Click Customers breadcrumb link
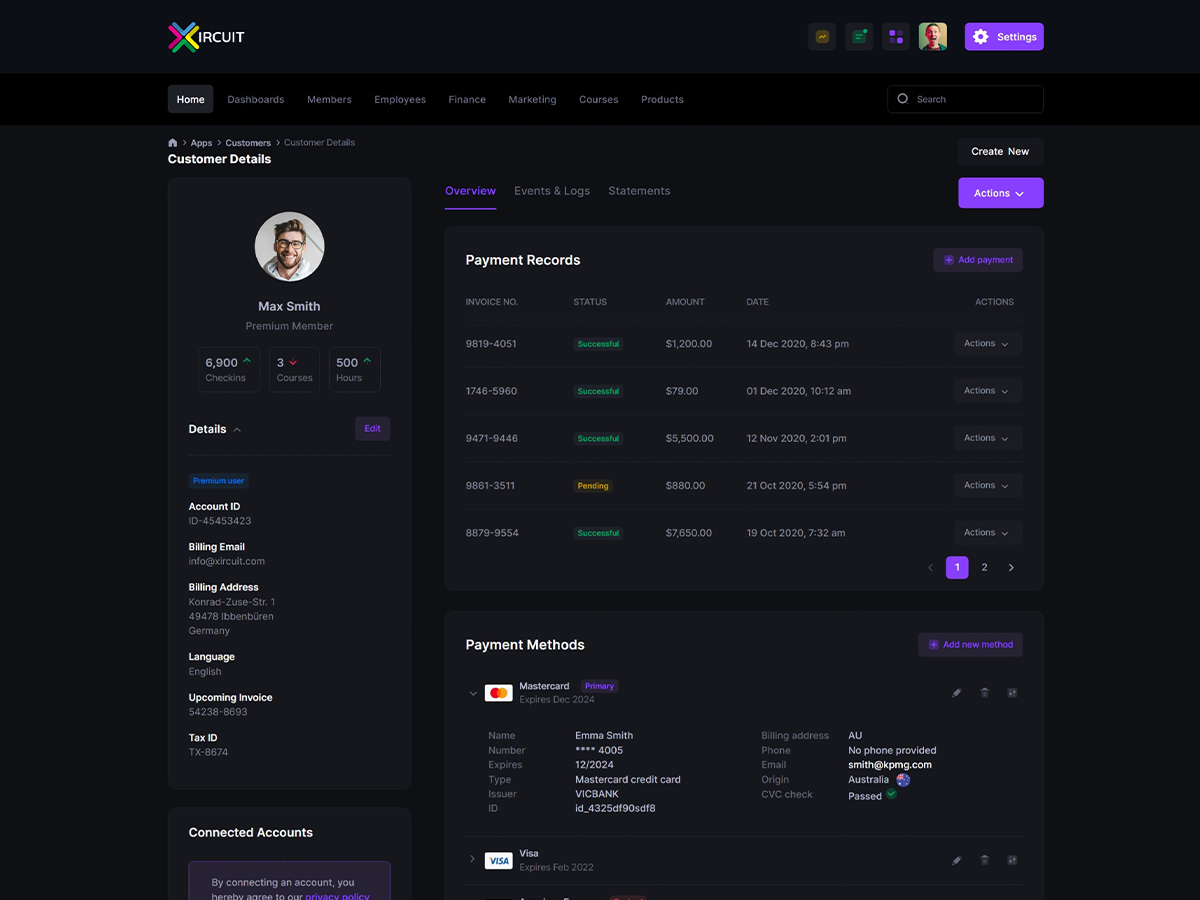The image size is (1200, 900). coord(248,143)
